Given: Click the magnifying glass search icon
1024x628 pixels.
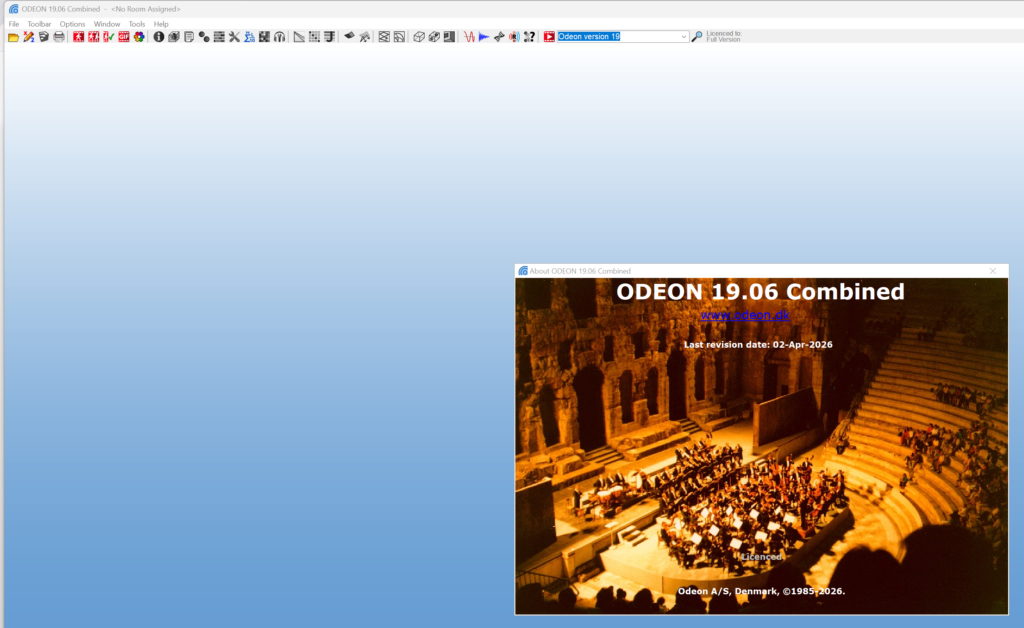Looking at the screenshot, I should 697,37.
